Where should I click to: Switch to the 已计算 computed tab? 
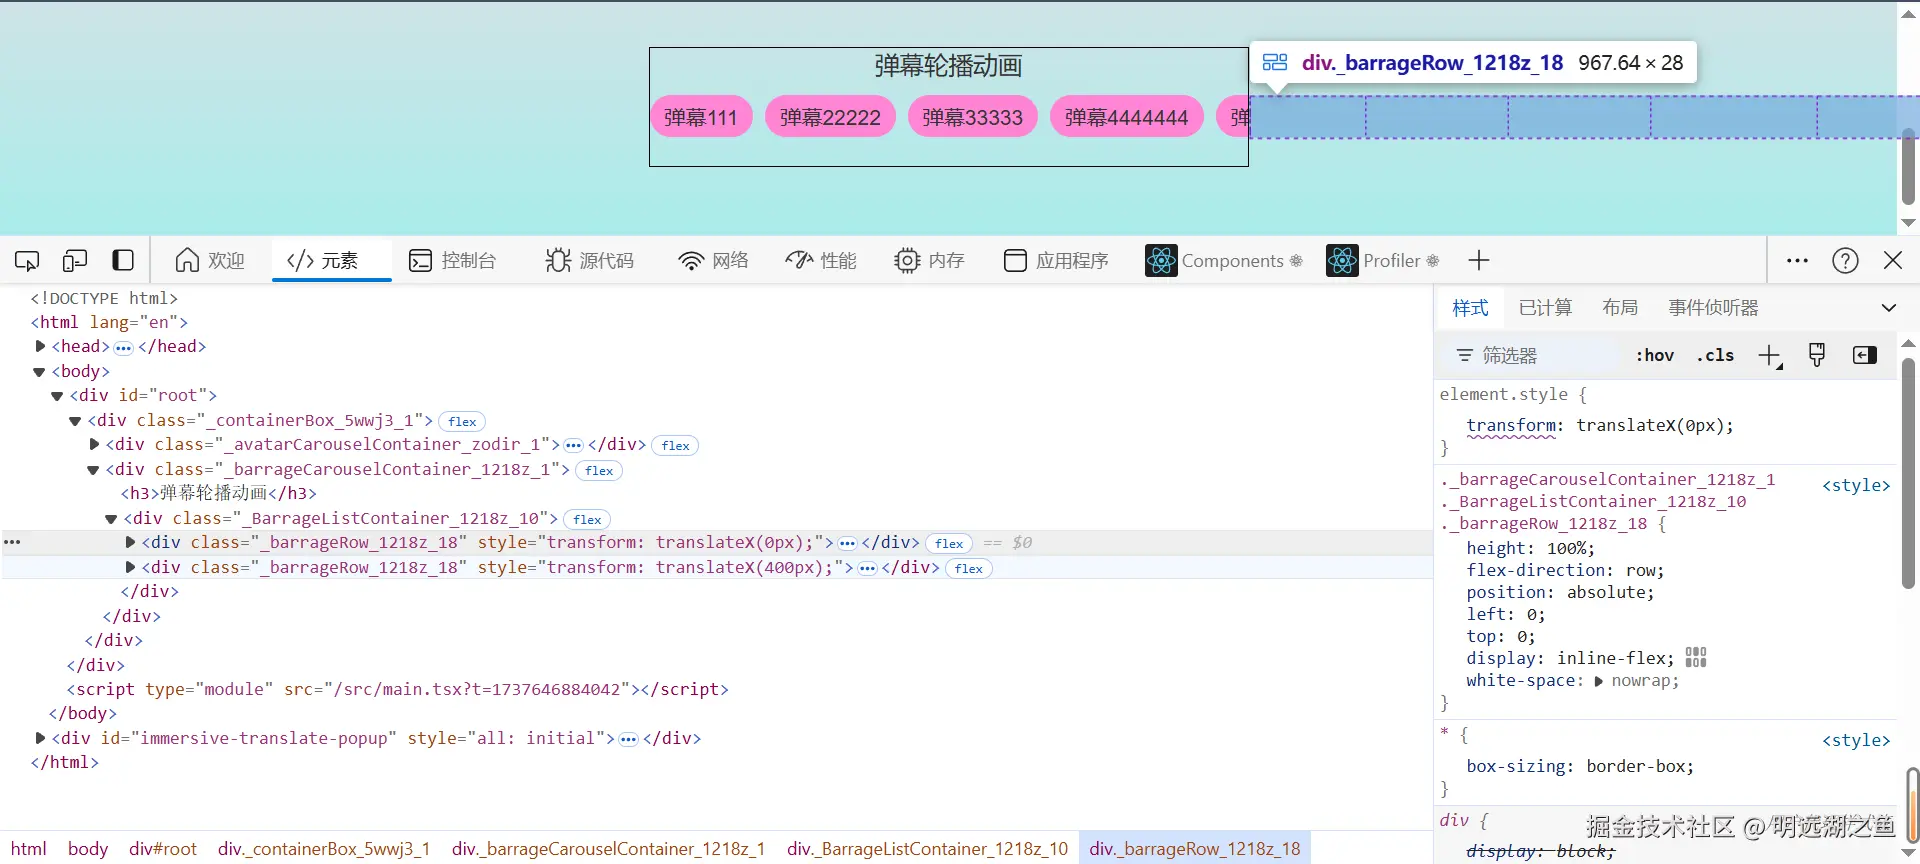1545,308
